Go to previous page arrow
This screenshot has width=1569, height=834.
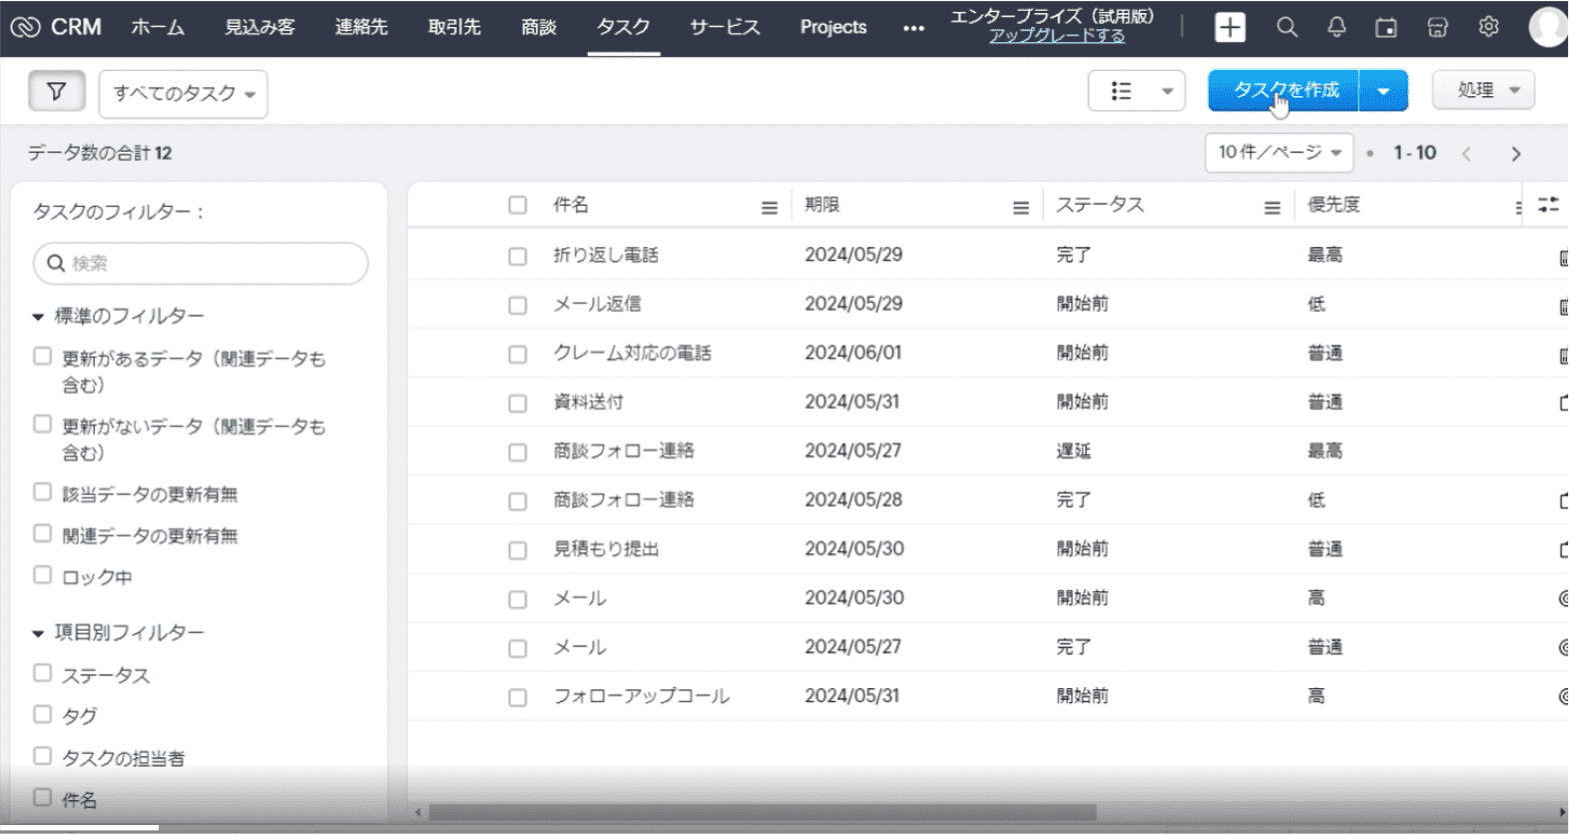[1466, 154]
